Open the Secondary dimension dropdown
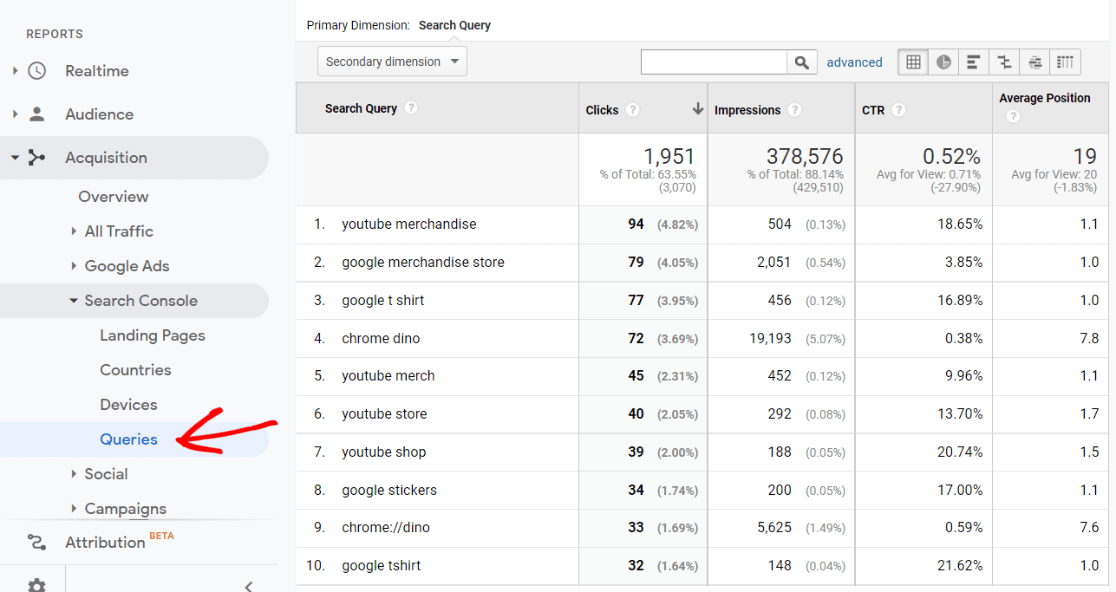Screen dimensions: 1116x592 (x=391, y=61)
